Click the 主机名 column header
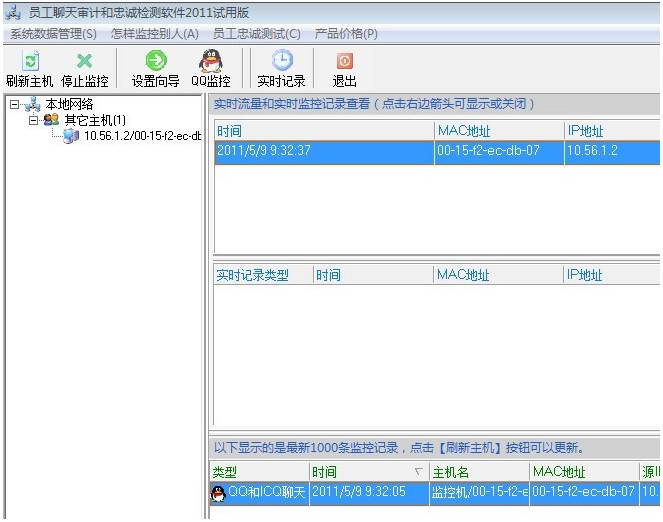 (x=450, y=472)
